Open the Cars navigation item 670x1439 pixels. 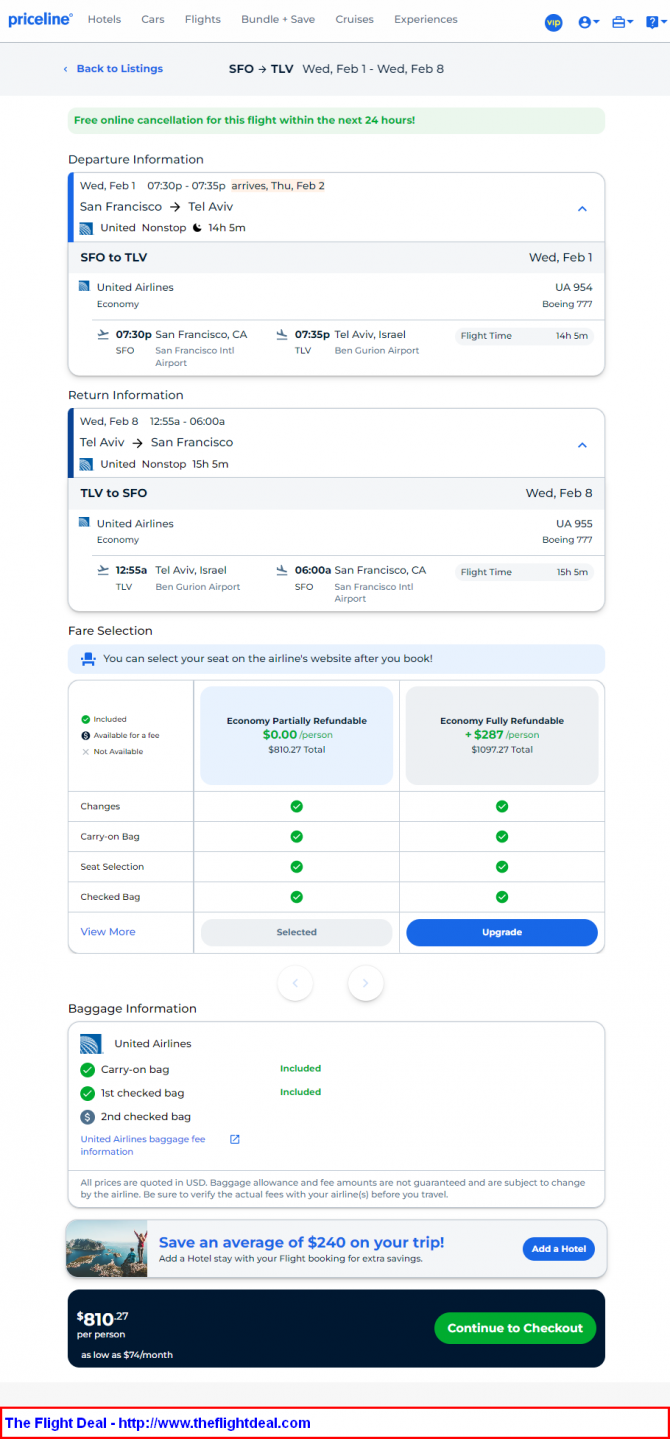pos(153,19)
